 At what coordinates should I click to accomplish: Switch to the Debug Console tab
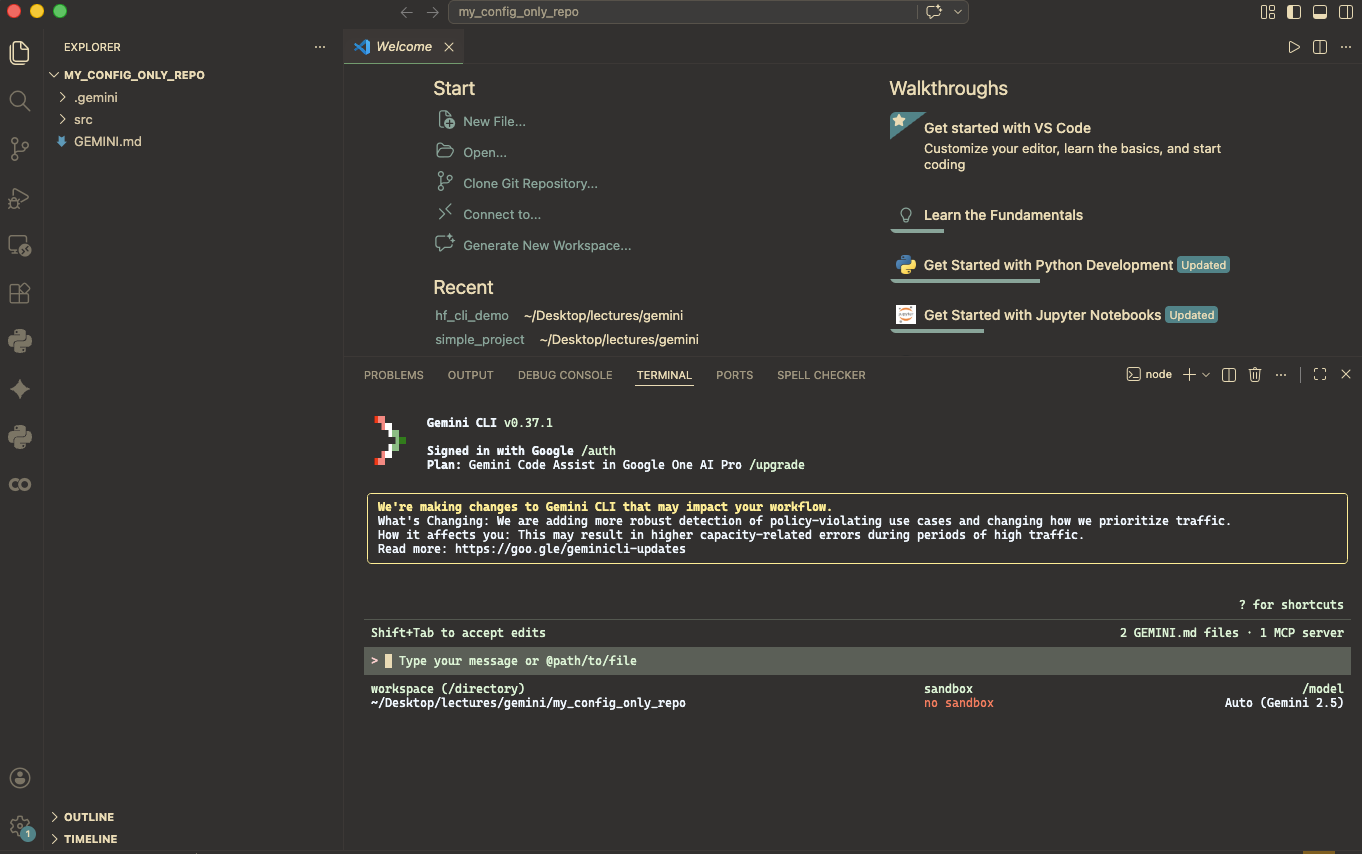[565, 375]
